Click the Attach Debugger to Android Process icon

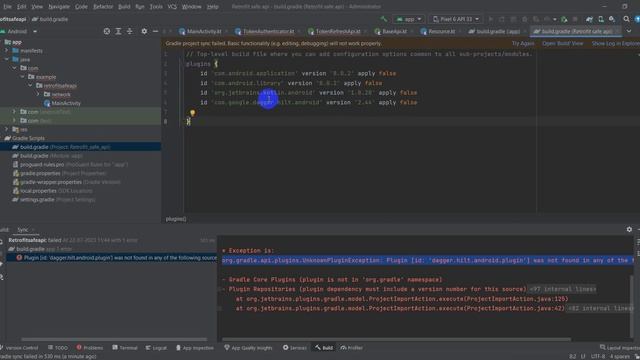coord(564,19)
